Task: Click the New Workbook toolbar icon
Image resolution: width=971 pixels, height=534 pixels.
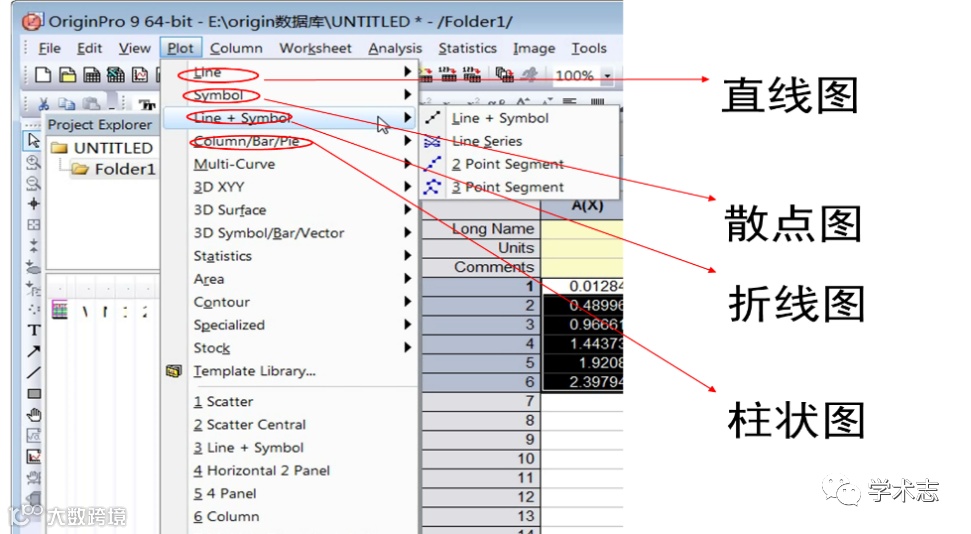Action: (91, 75)
